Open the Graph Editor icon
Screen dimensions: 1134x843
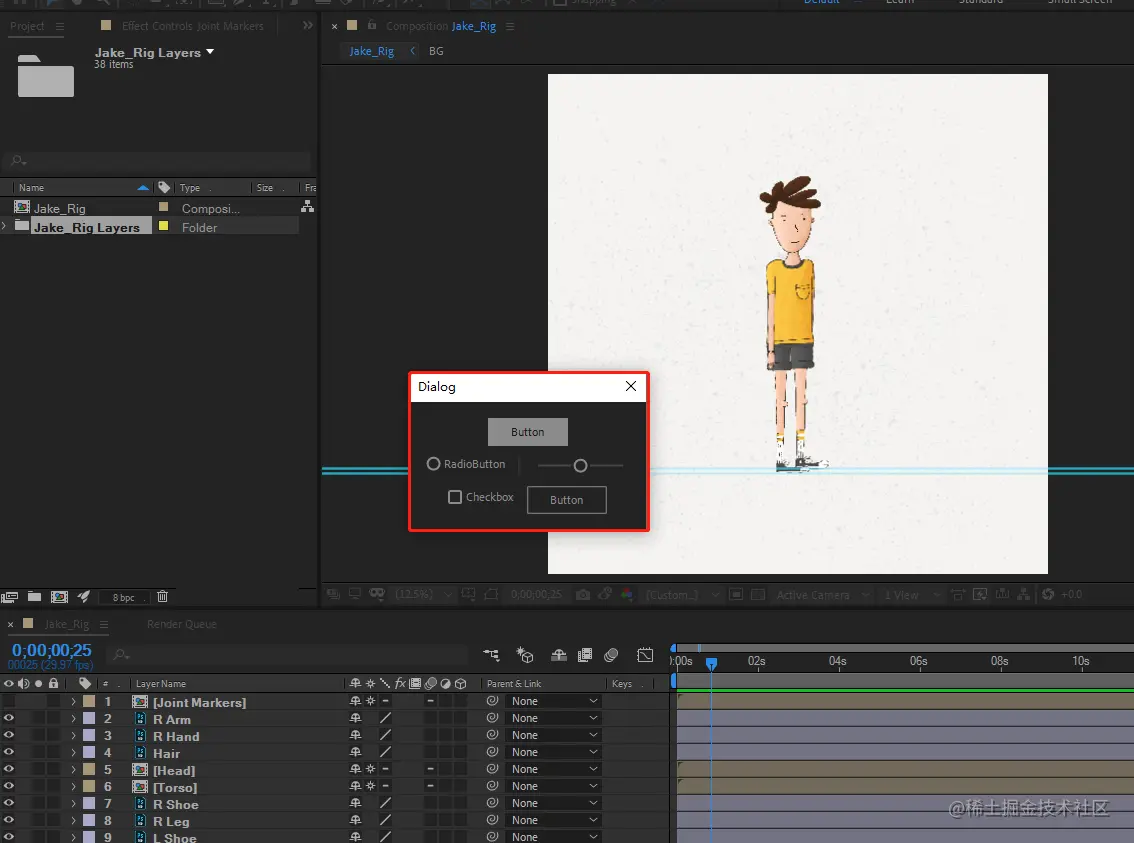pos(645,655)
